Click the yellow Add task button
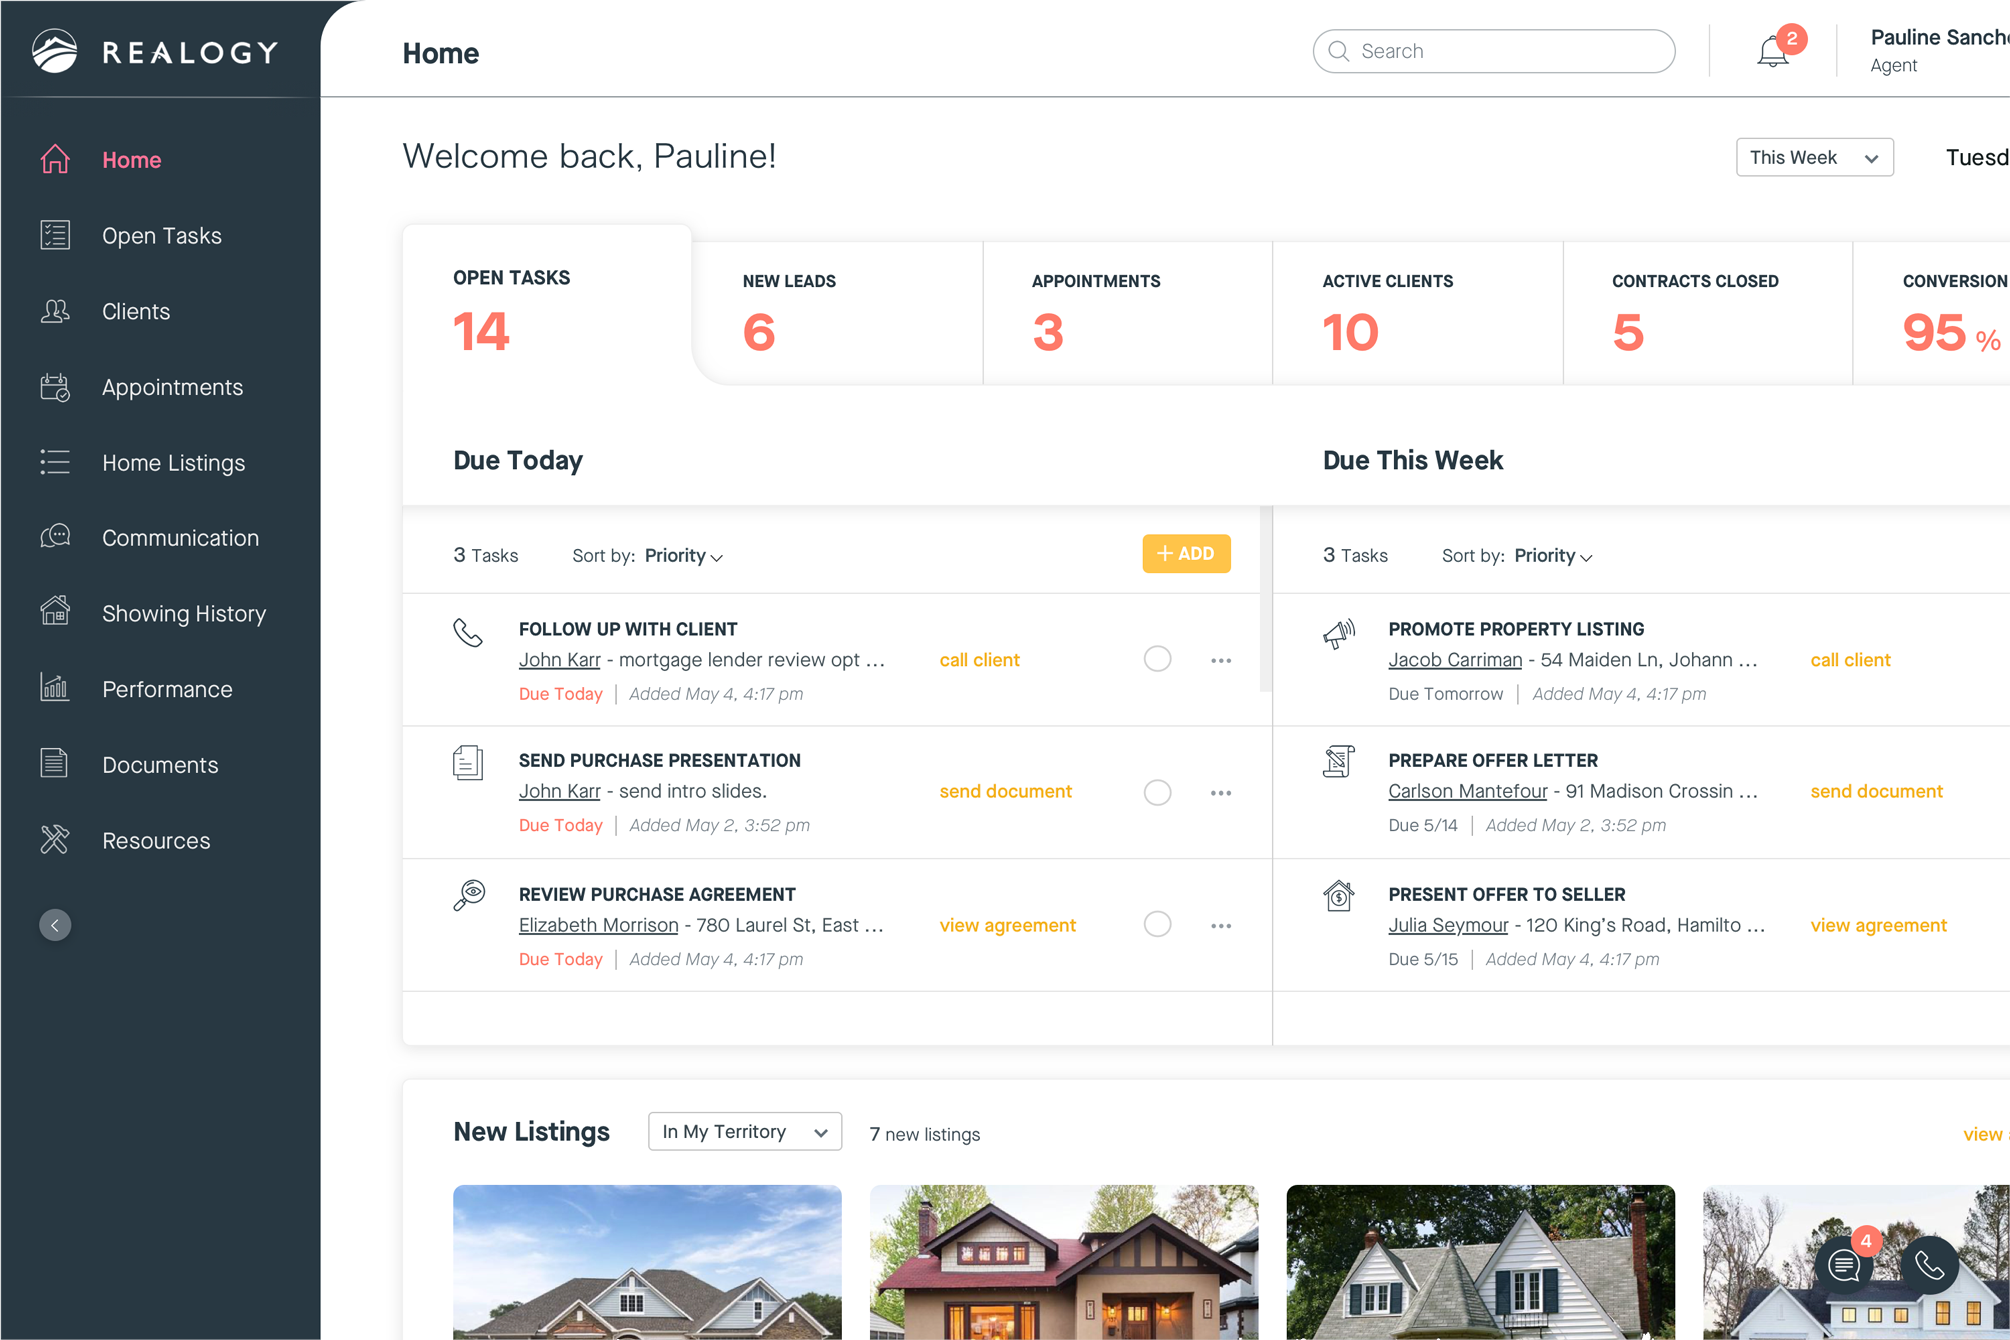This screenshot has height=1340, width=2010. (1186, 554)
